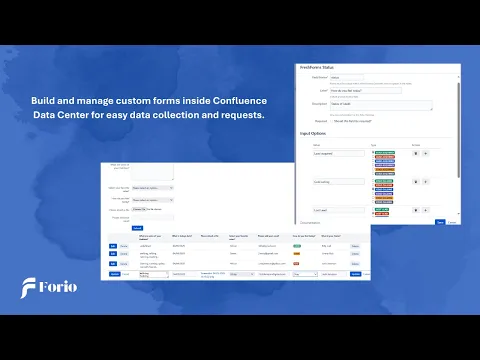Select green badge type for first input option
This screenshot has height=360, width=480.
[385, 153]
